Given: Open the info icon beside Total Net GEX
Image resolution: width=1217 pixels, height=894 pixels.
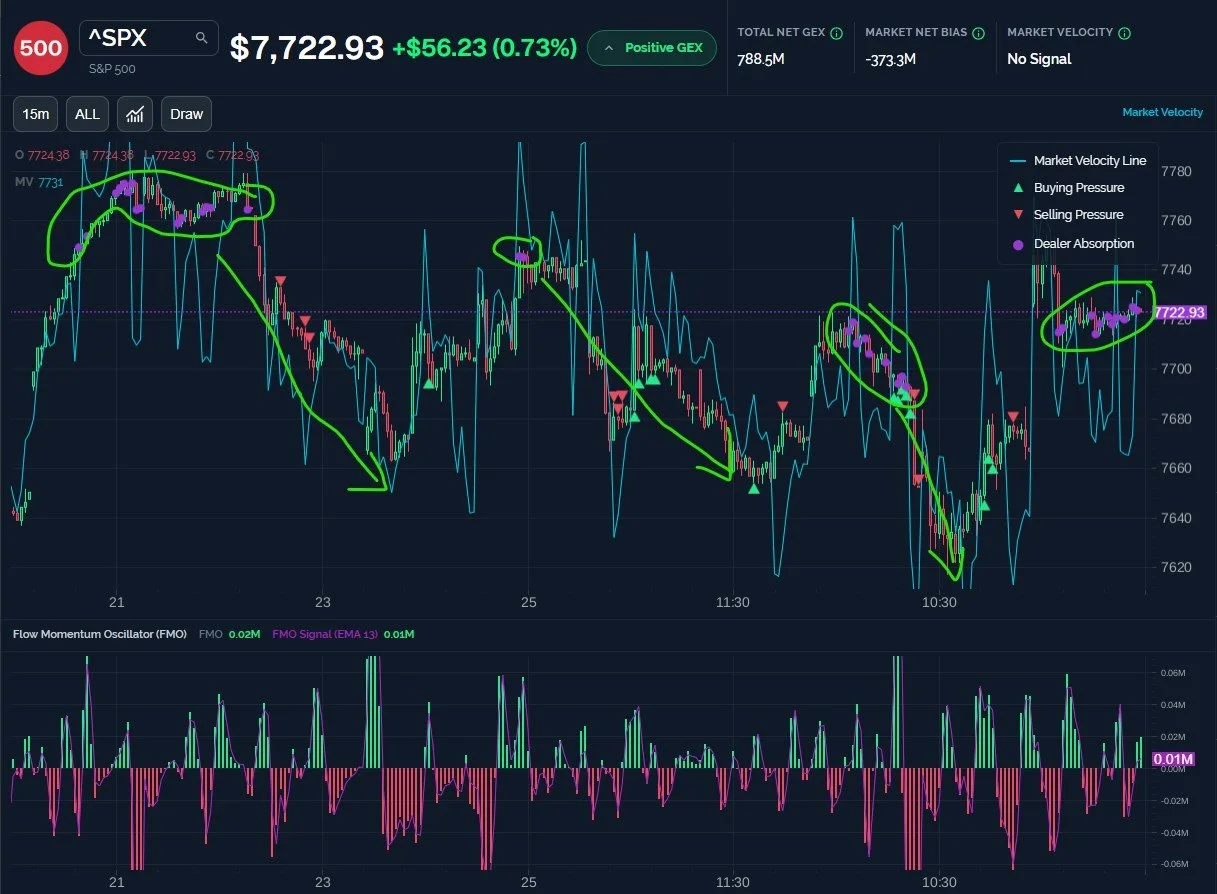Looking at the screenshot, I should (836, 33).
